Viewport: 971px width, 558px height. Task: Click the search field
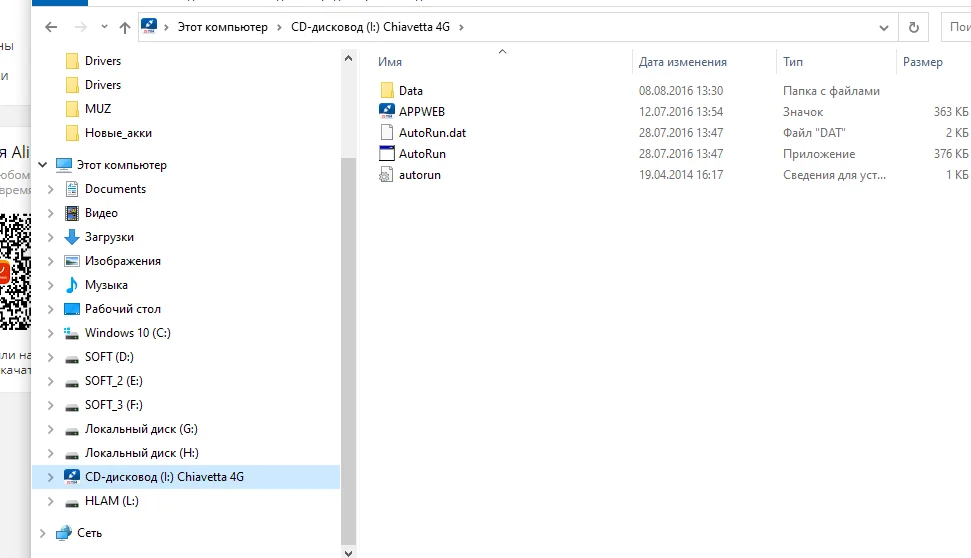tap(956, 27)
